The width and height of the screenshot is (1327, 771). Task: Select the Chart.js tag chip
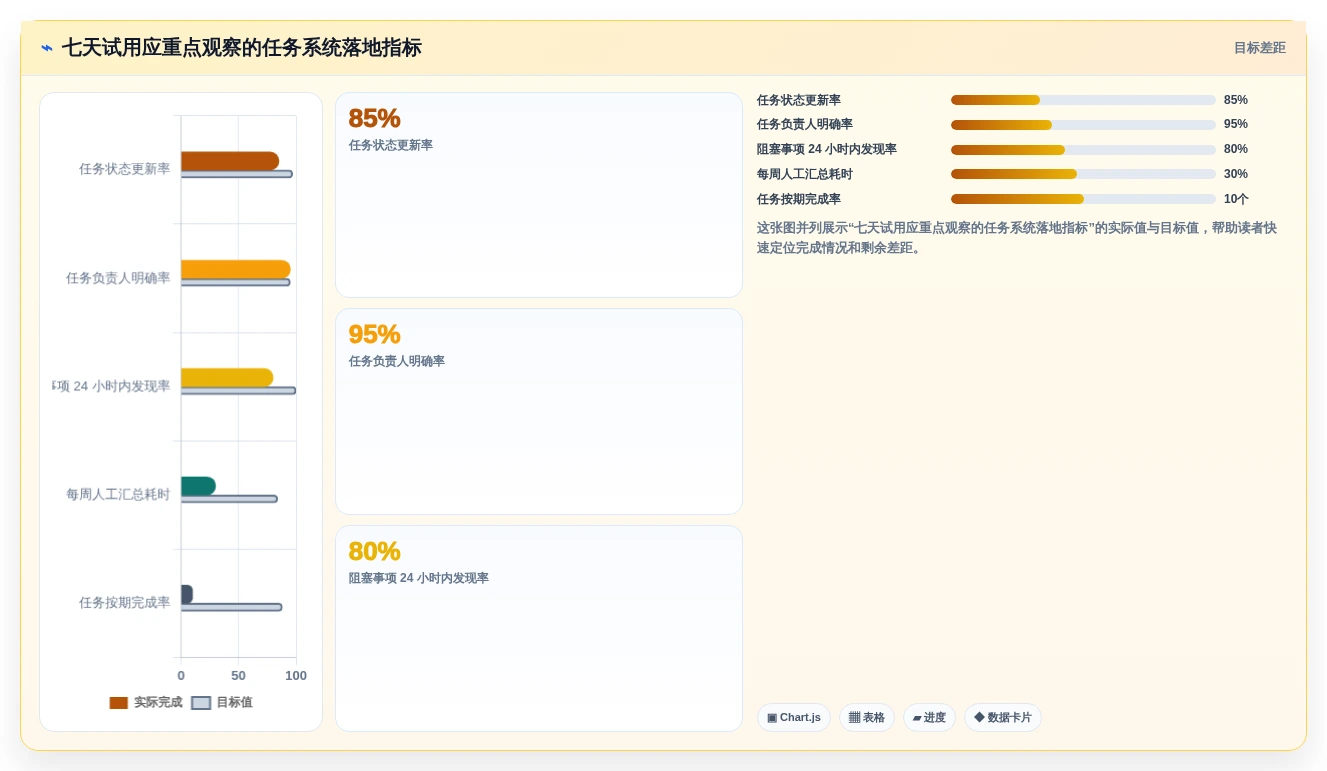pos(794,718)
